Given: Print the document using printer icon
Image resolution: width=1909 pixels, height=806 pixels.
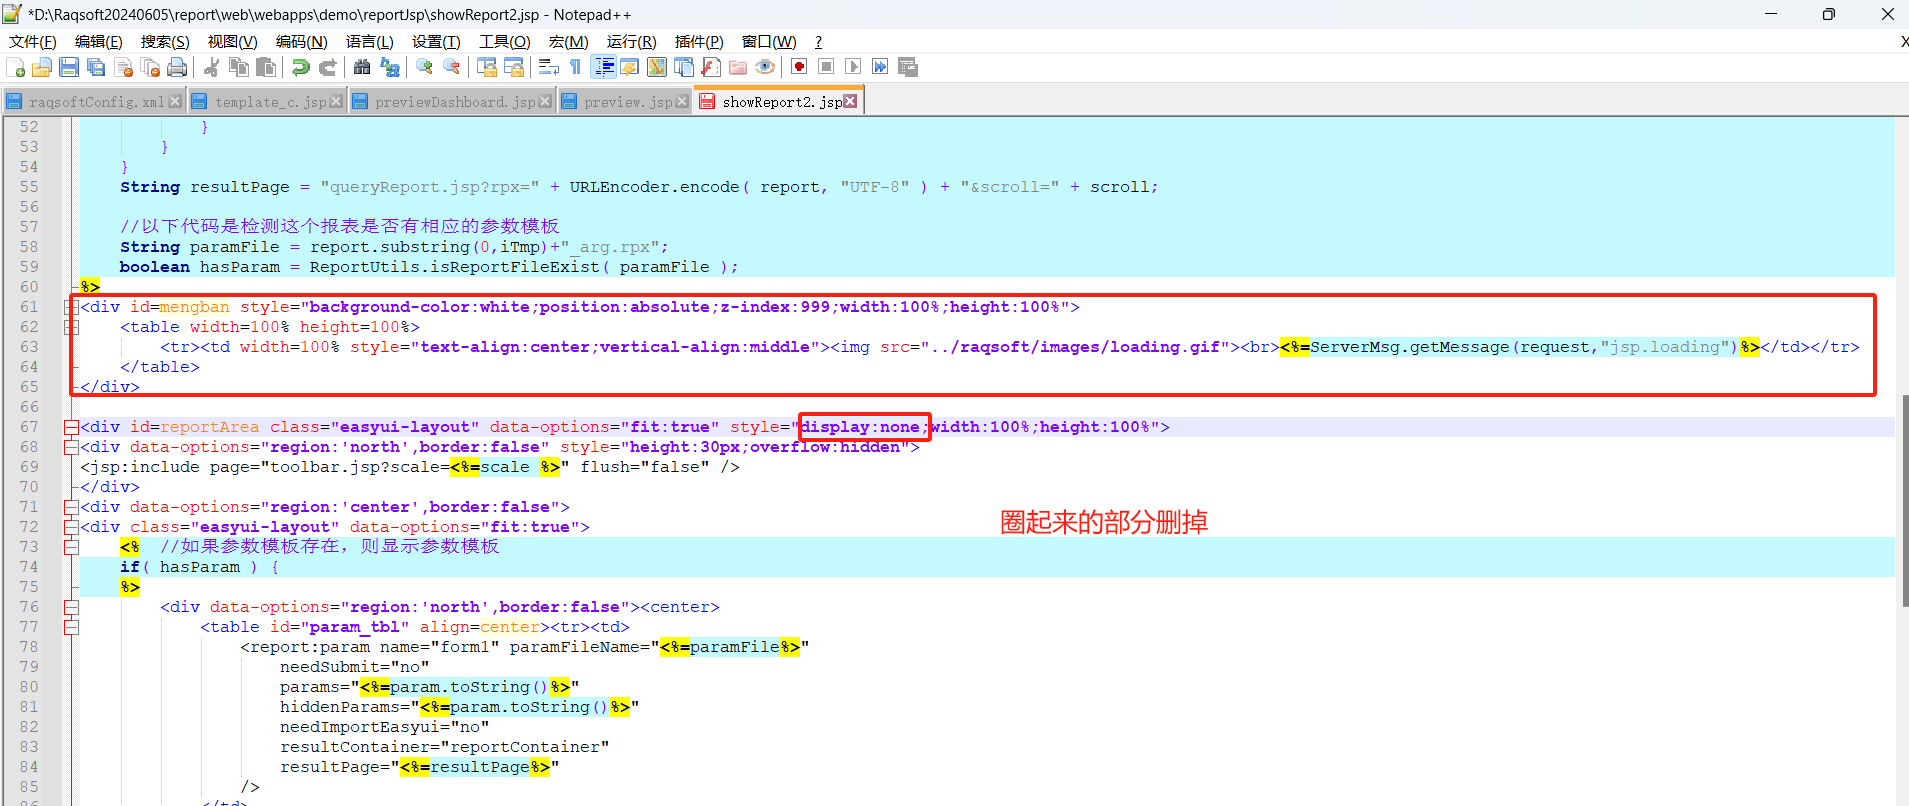Looking at the screenshot, I should (177, 67).
